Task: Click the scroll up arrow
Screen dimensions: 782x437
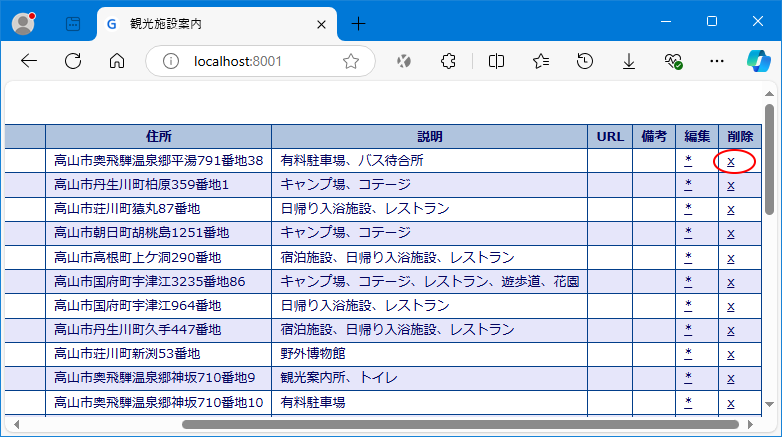Action: [769, 93]
